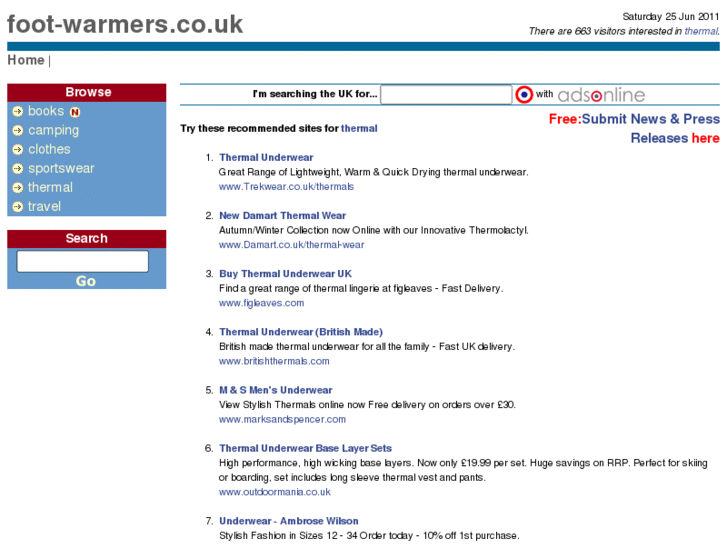Browse the books category
This screenshot has height=545, width=727.
point(46,111)
